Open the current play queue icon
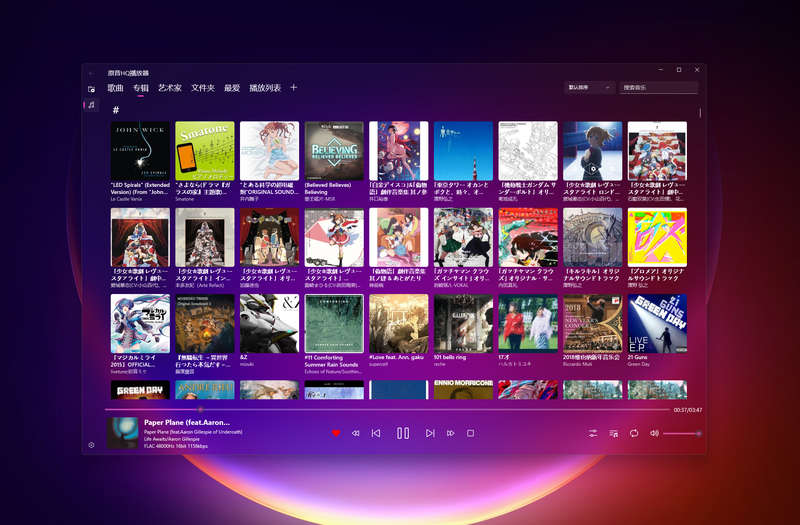800x525 pixels. (x=614, y=433)
